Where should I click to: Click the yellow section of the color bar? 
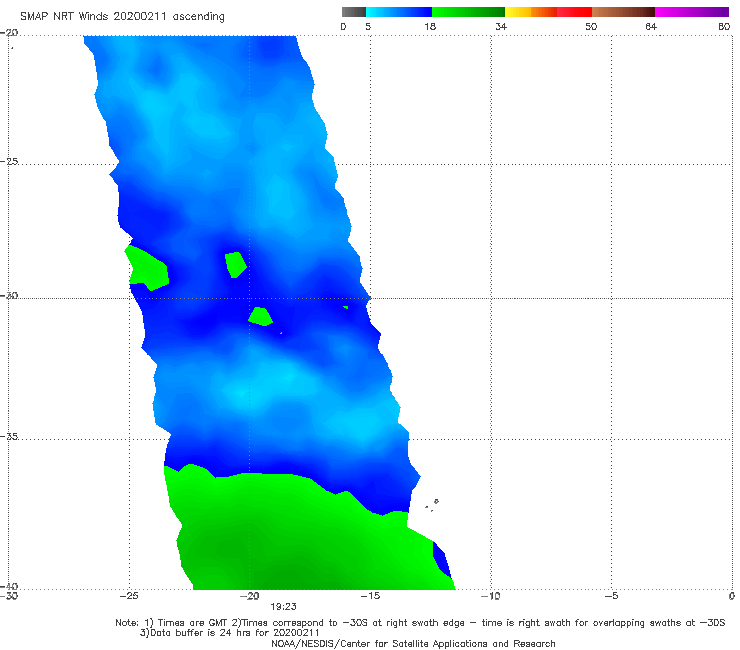[x=518, y=12]
